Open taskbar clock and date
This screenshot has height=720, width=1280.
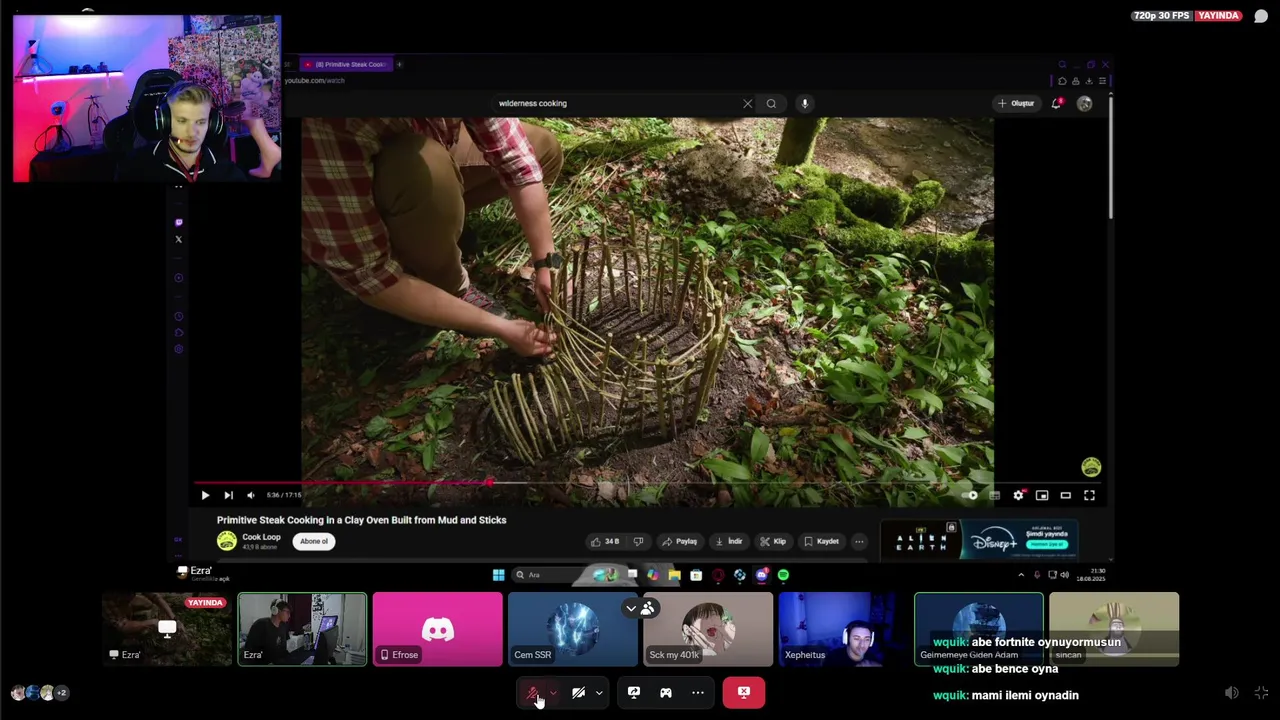(x=1092, y=575)
